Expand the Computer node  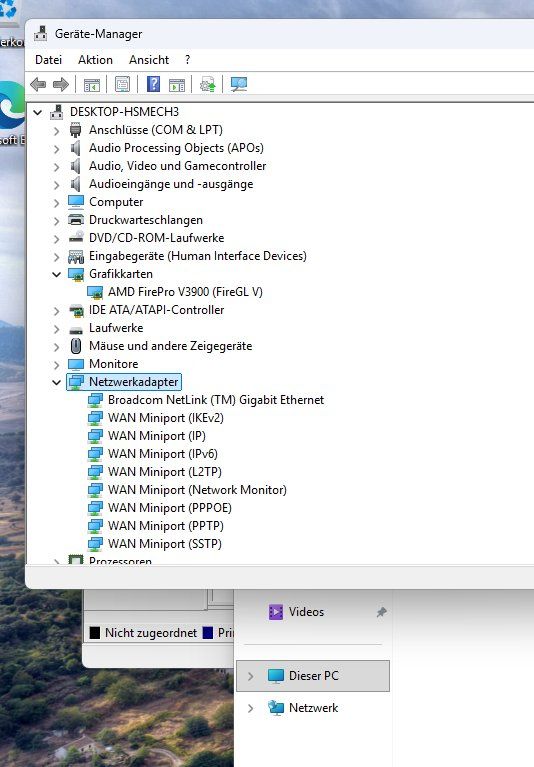click(56, 203)
